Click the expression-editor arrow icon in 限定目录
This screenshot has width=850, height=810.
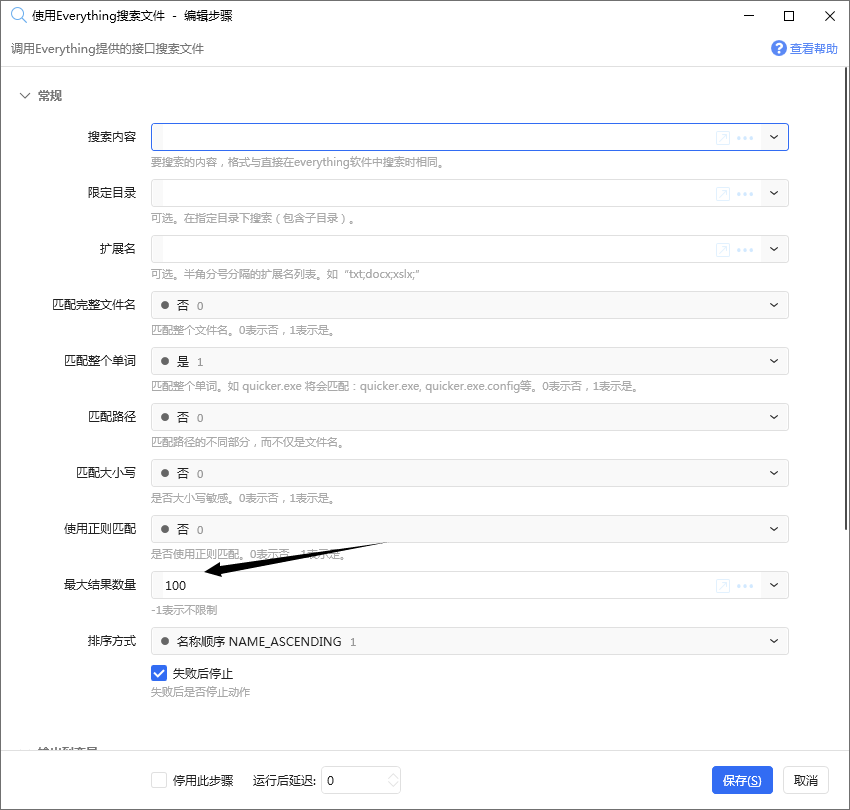[x=723, y=194]
